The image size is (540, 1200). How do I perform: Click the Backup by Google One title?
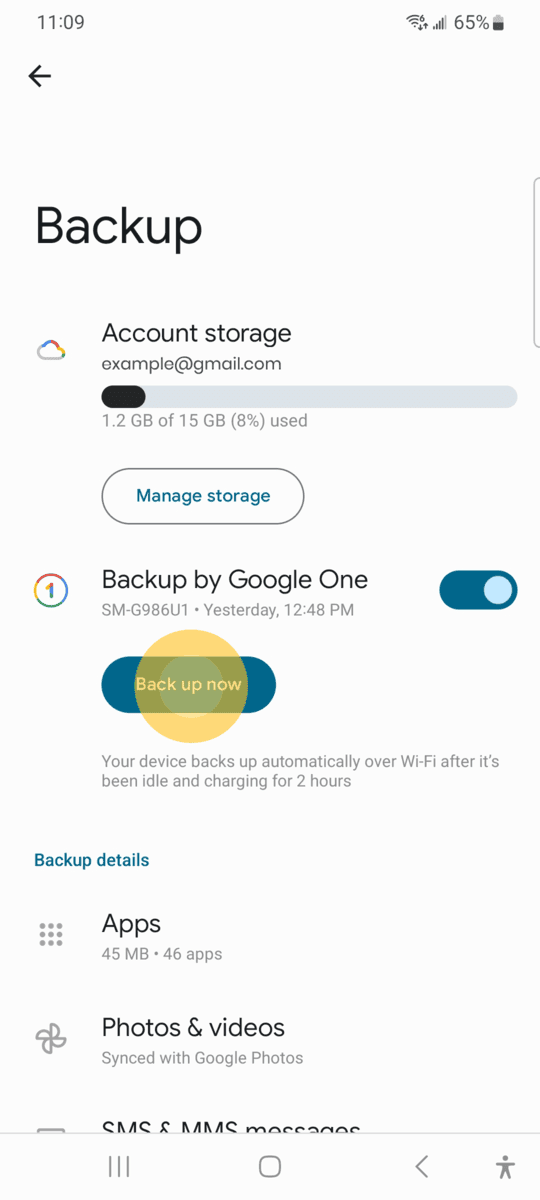click(x=235, y=579)
